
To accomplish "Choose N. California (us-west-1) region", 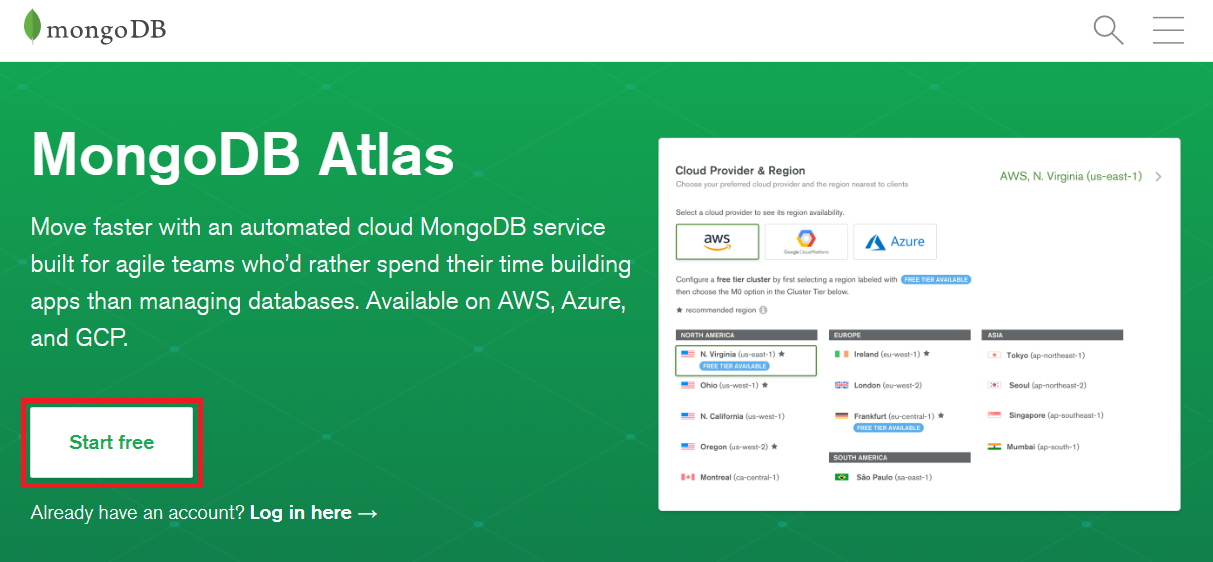I will 732,416.
